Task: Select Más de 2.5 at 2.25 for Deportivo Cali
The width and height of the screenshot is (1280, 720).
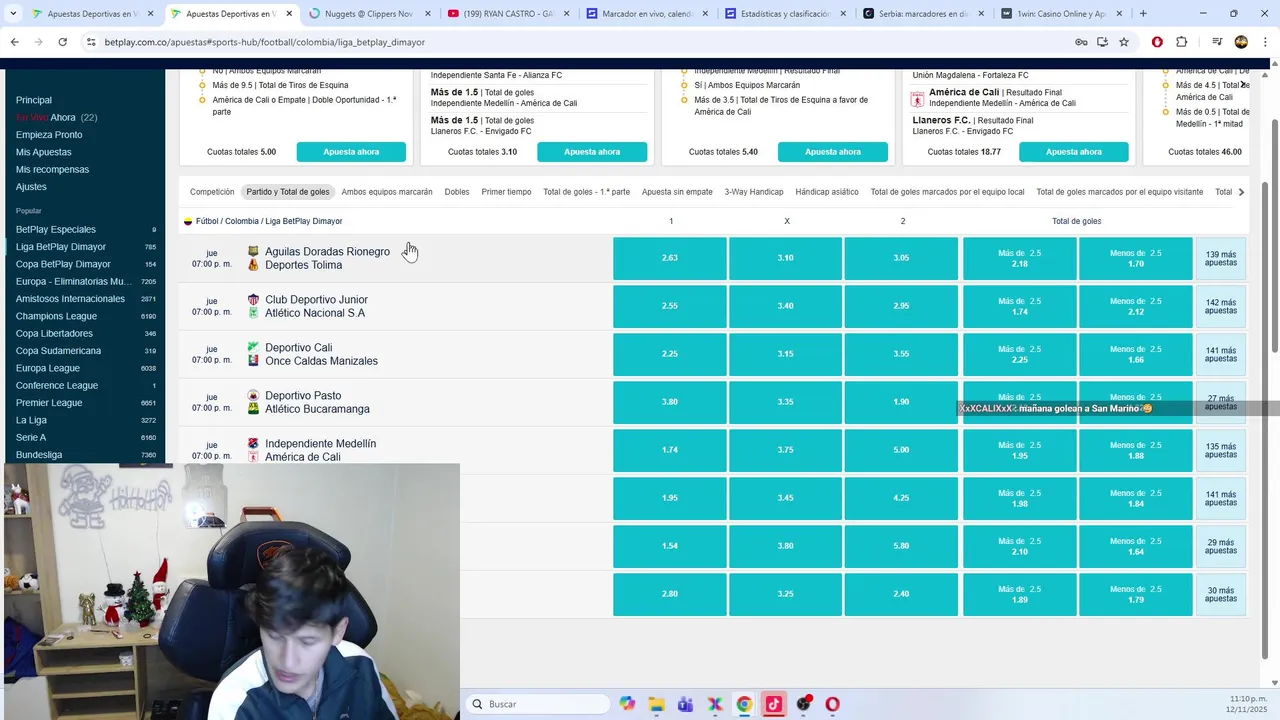Action: (1020, 354)
